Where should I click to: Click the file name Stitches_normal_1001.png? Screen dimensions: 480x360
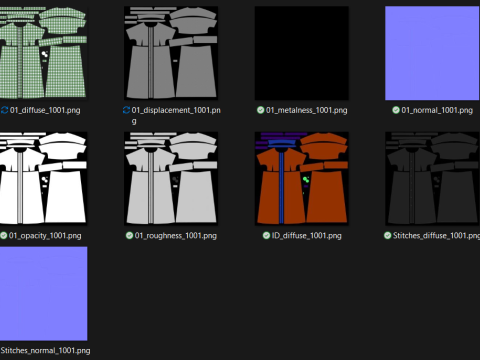click(x=45, y=351)
